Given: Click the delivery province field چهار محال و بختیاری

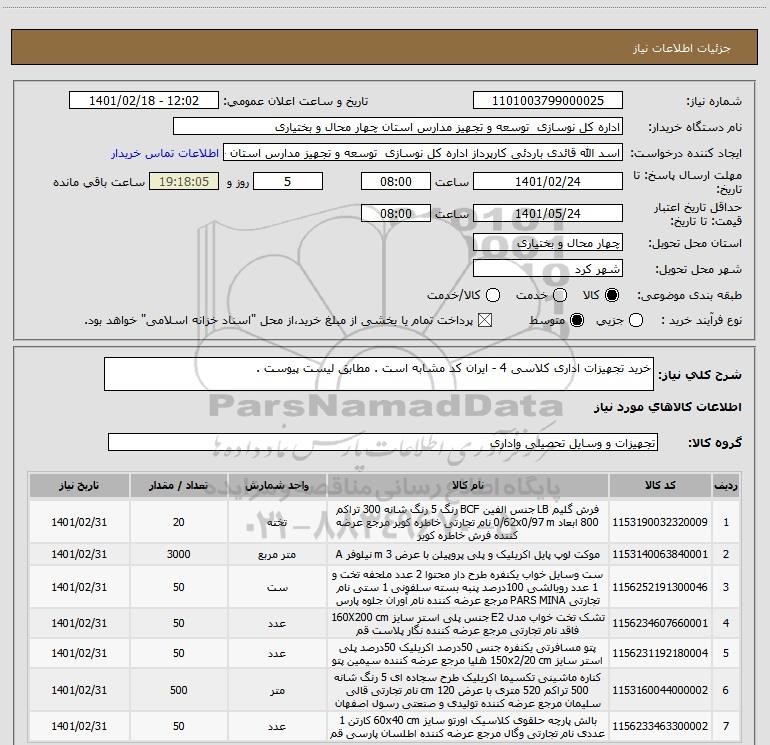Looking at the screenshot, I should tap(548, 243).
